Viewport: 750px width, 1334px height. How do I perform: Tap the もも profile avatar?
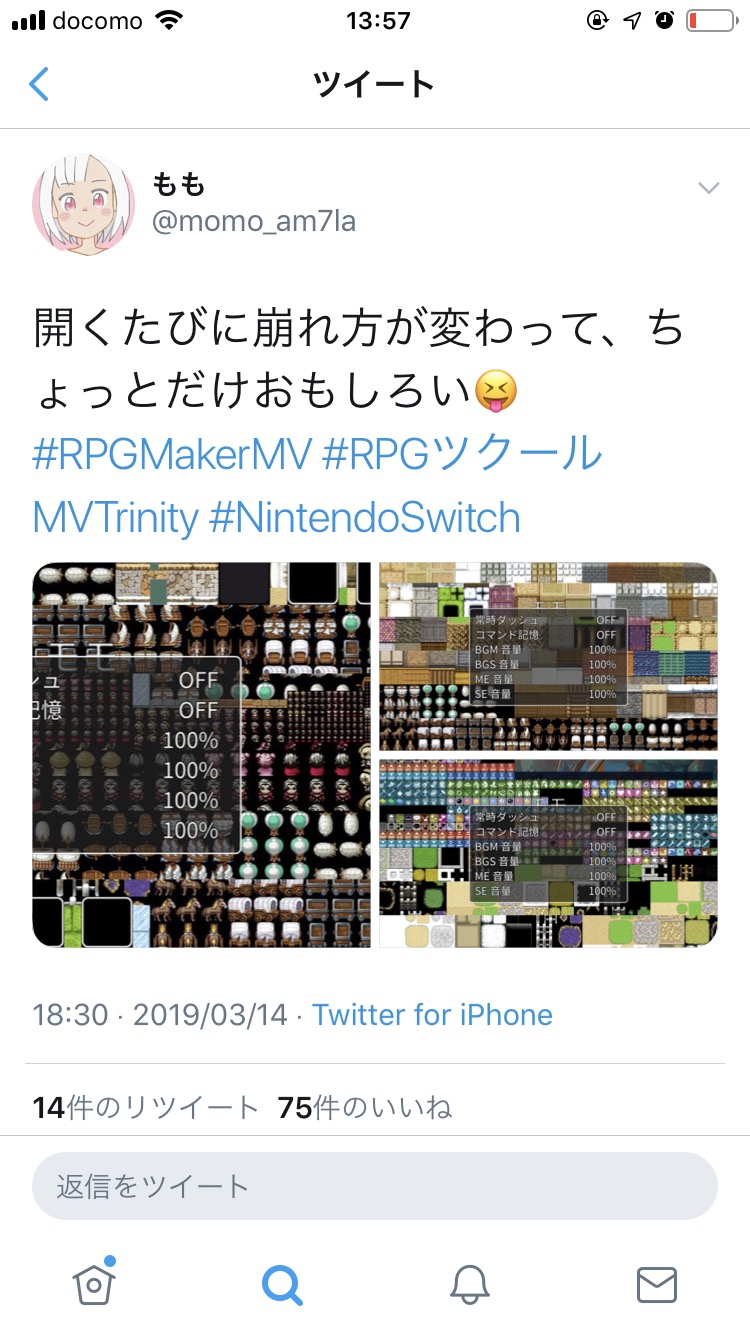pos(84,205)
